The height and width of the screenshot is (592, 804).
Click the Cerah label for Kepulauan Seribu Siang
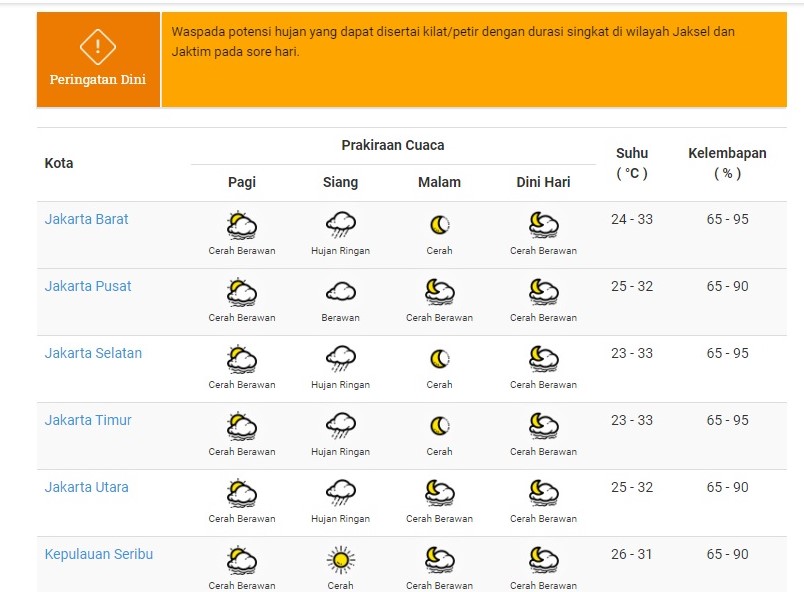pyautogui.click(x=340, y=585)
